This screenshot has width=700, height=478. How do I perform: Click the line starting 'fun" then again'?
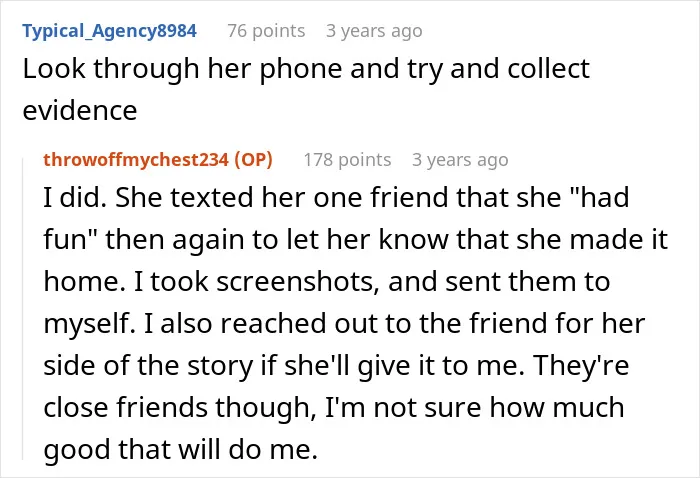355,240
